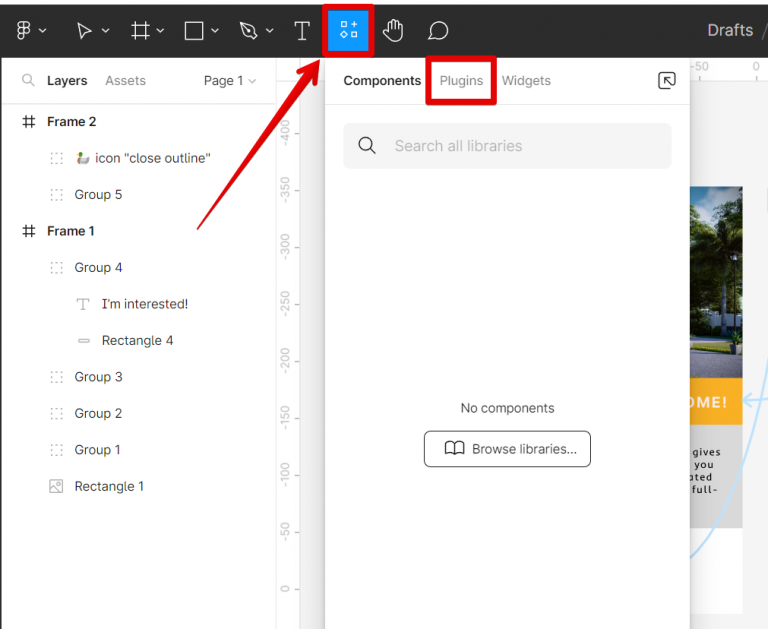Expand the Frame tools dropdown chevron

pyautogui.click(x=160, y=30)
